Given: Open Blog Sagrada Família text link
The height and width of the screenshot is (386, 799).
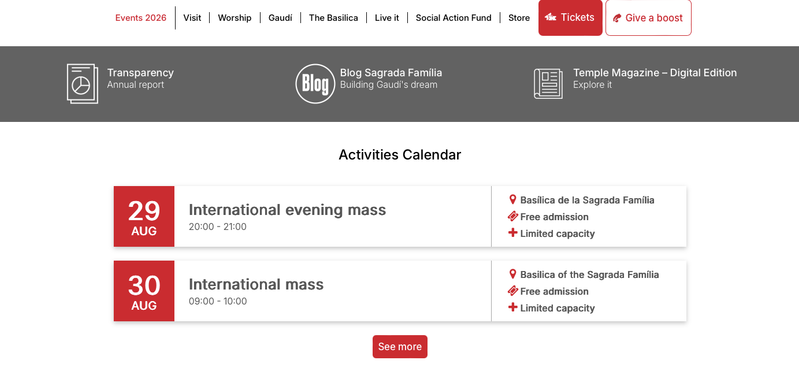Looking at the screenshot, I should [391, 73].
